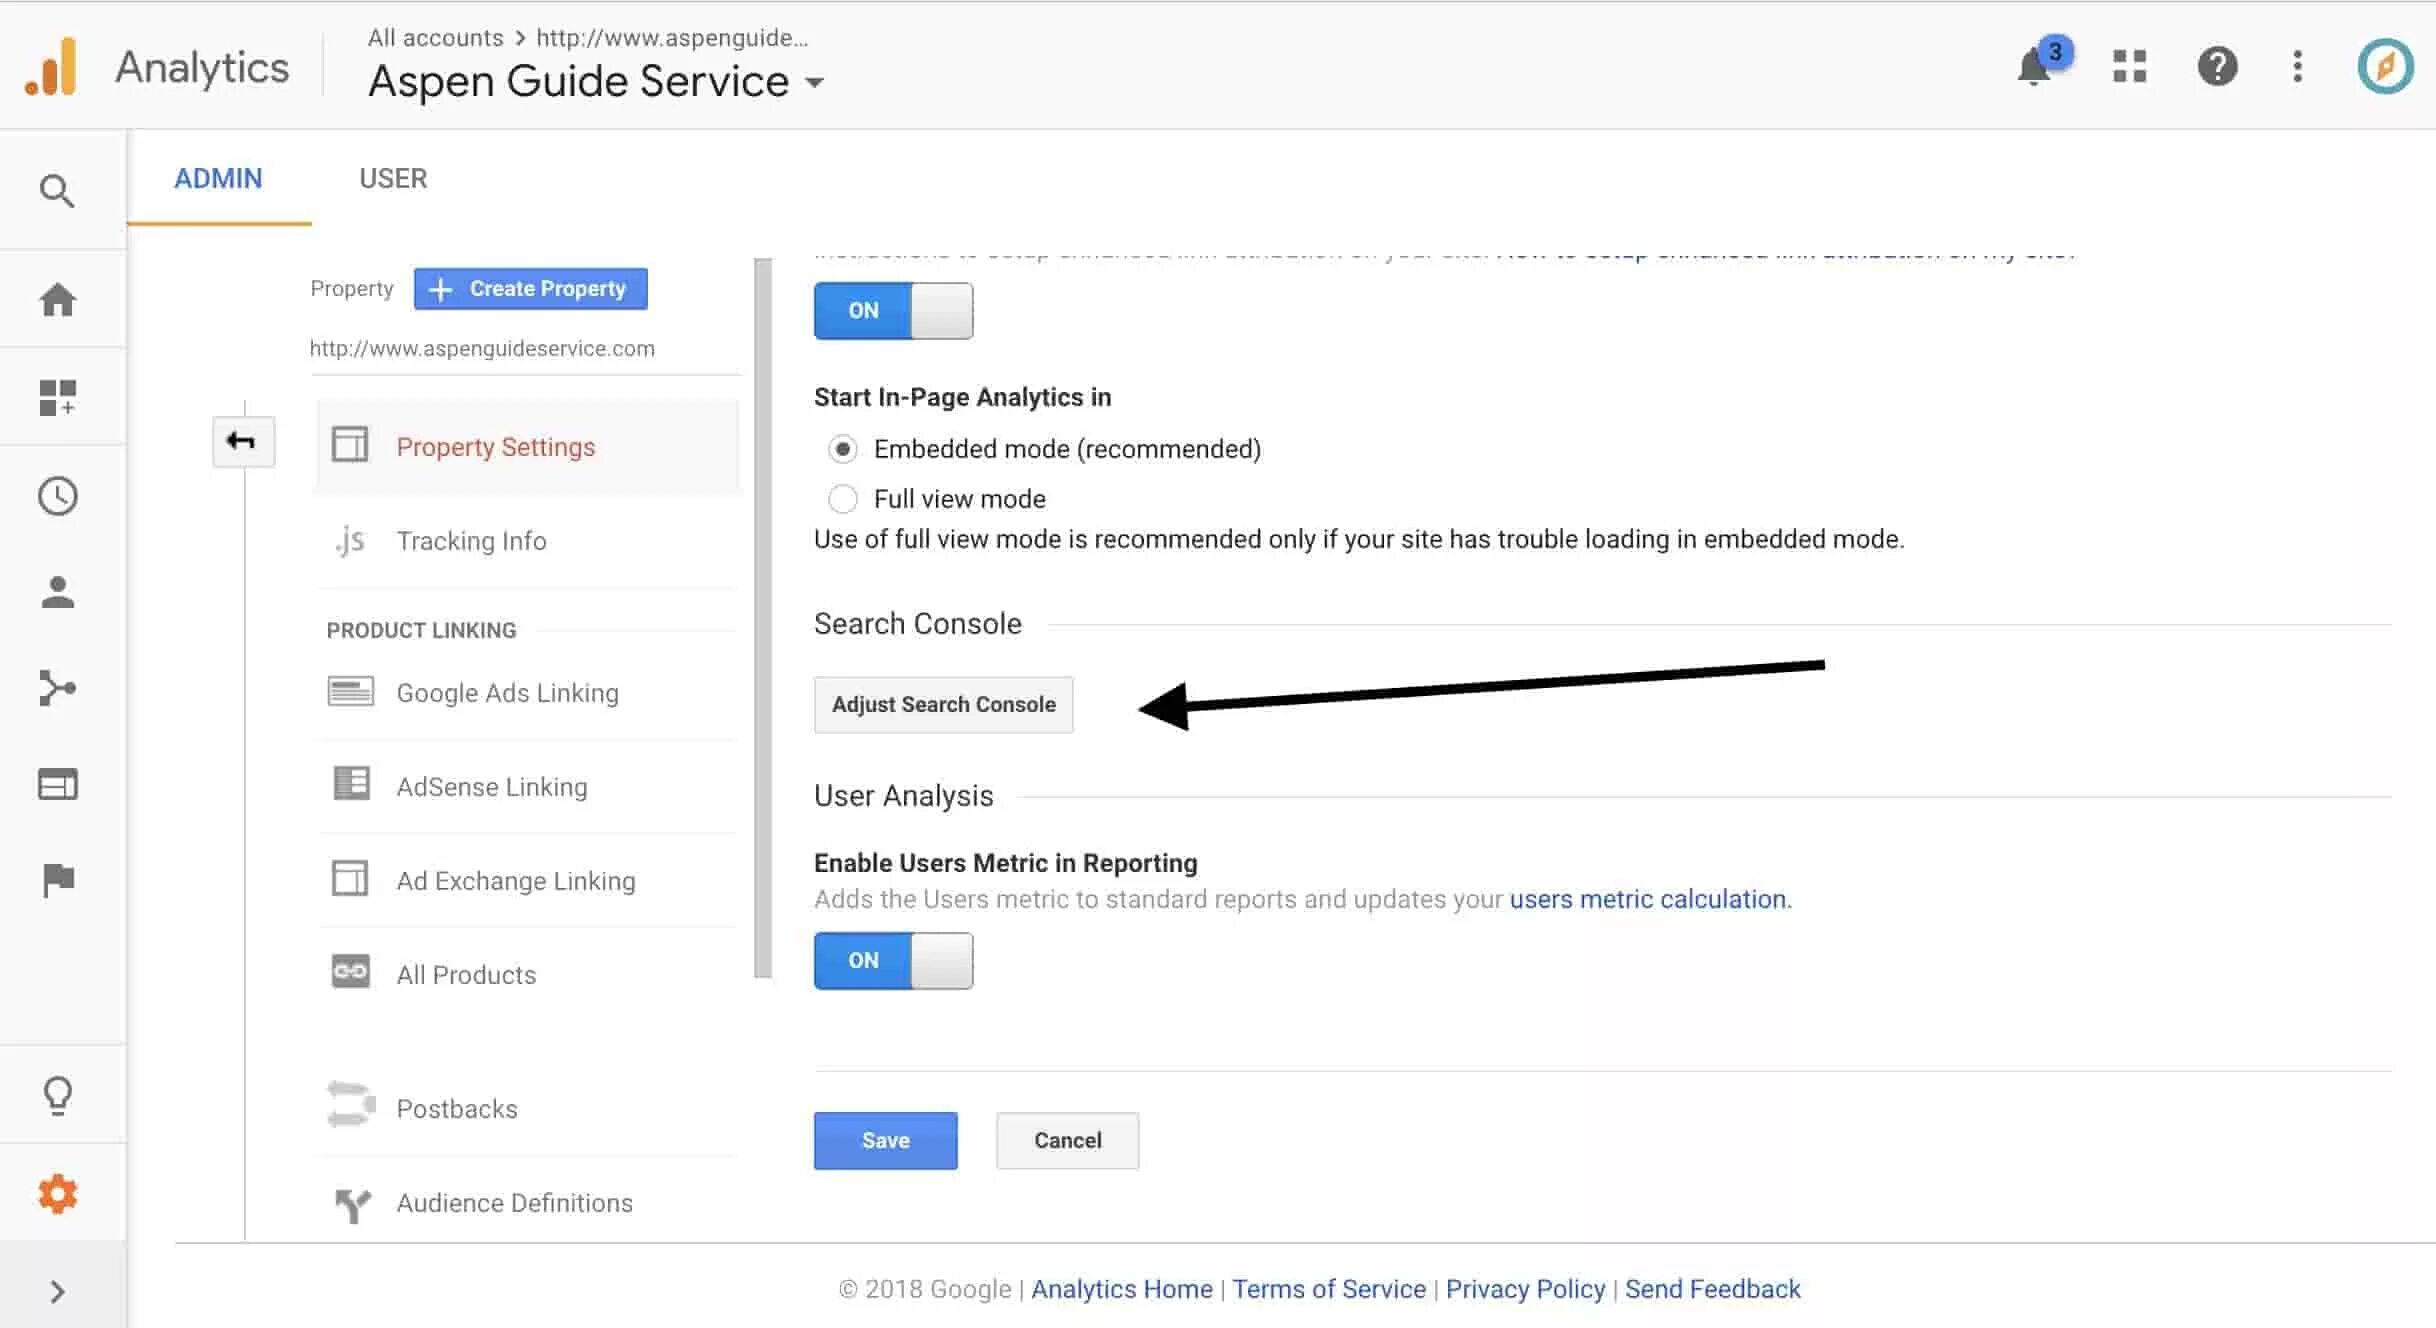Select Full view mode radio button
The image size is (2436, 1328).
tap(843, 498)
